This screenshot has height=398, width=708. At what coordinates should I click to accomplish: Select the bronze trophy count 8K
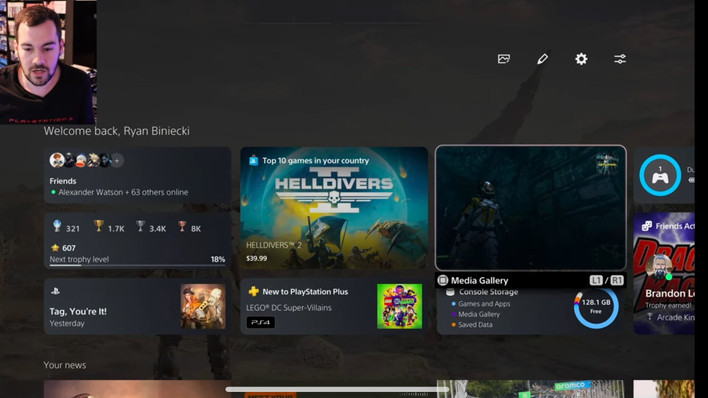[x=189, y=227]
